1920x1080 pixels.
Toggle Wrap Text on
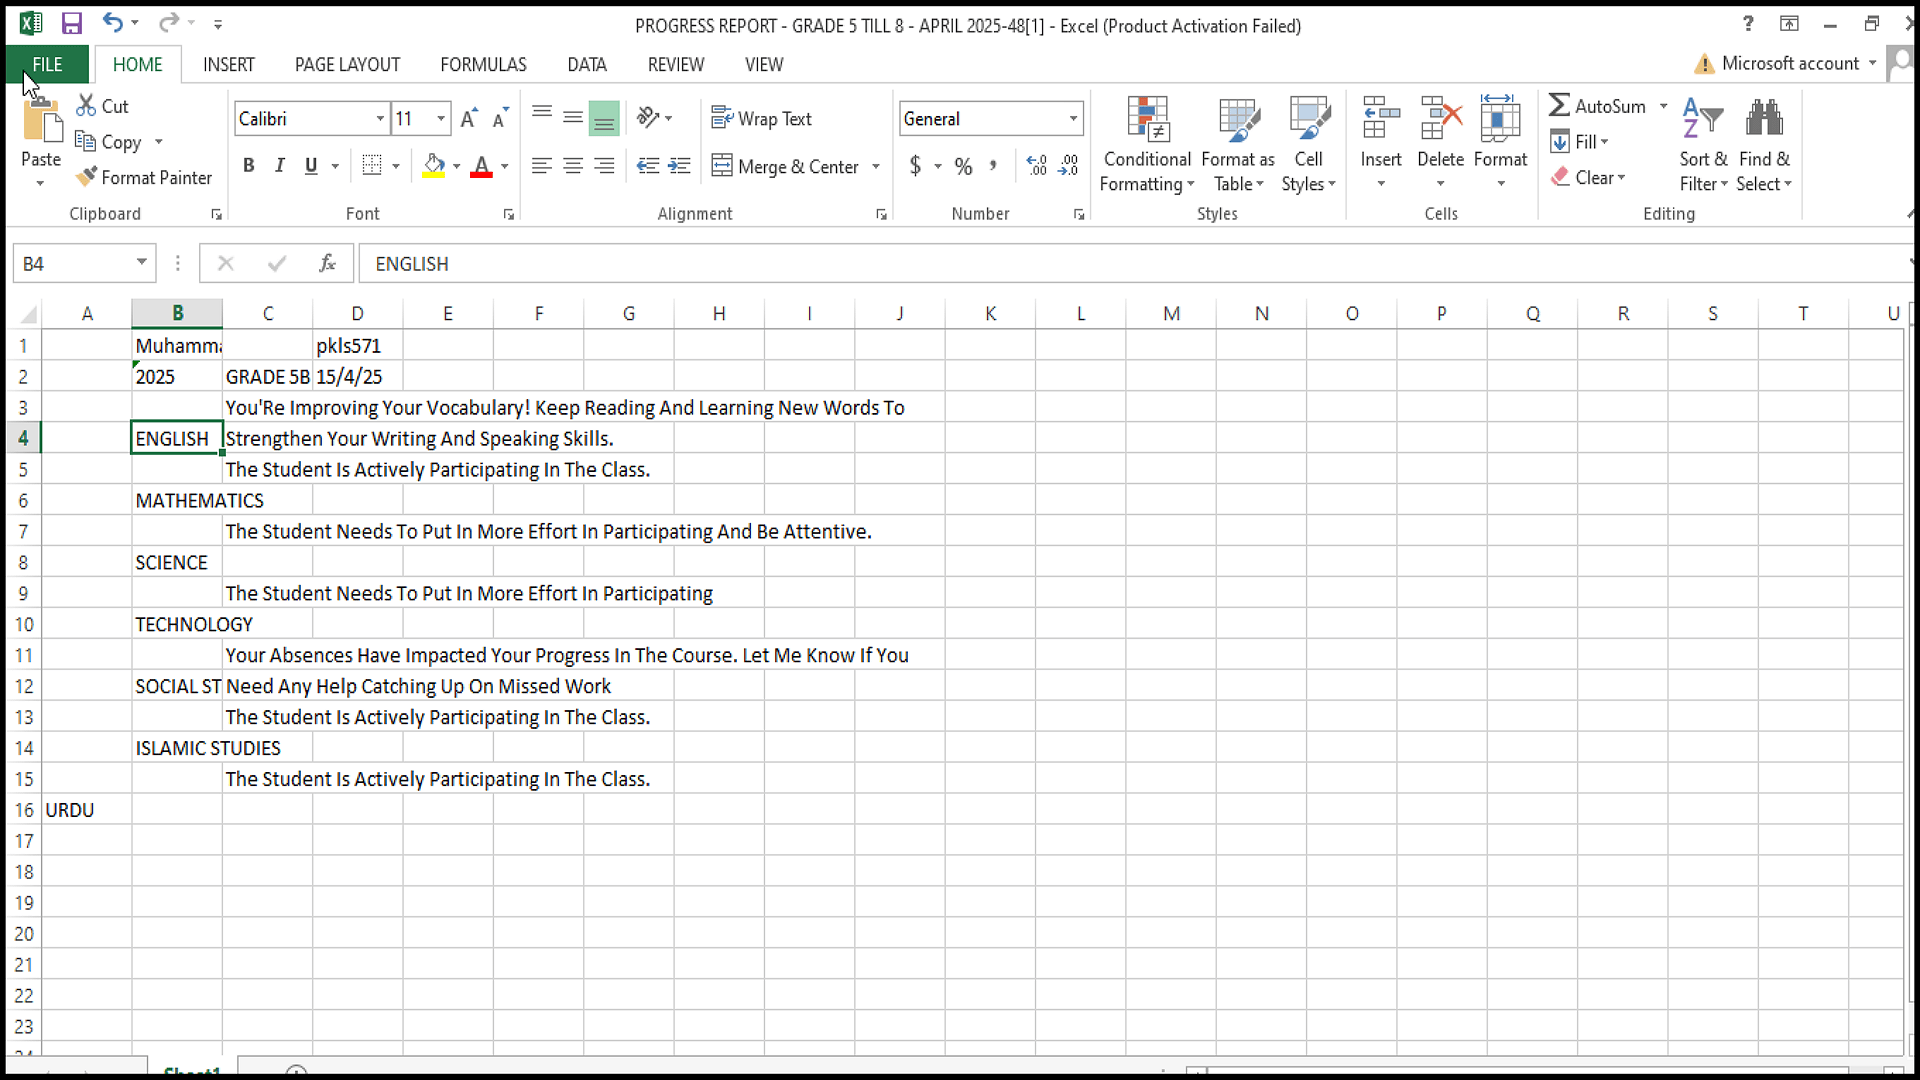pos(761,118)
